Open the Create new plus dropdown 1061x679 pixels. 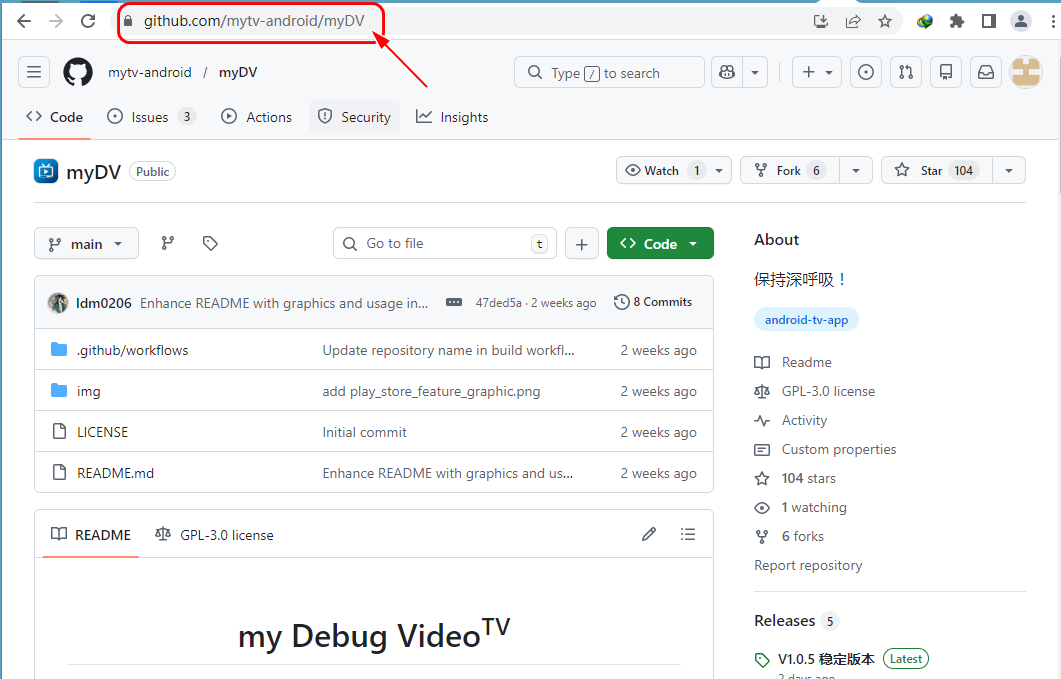tap(817, 72)
